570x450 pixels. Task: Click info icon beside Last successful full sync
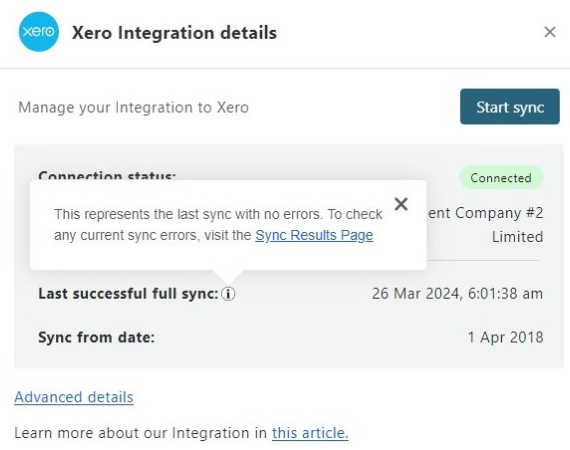tap(228, 293)
